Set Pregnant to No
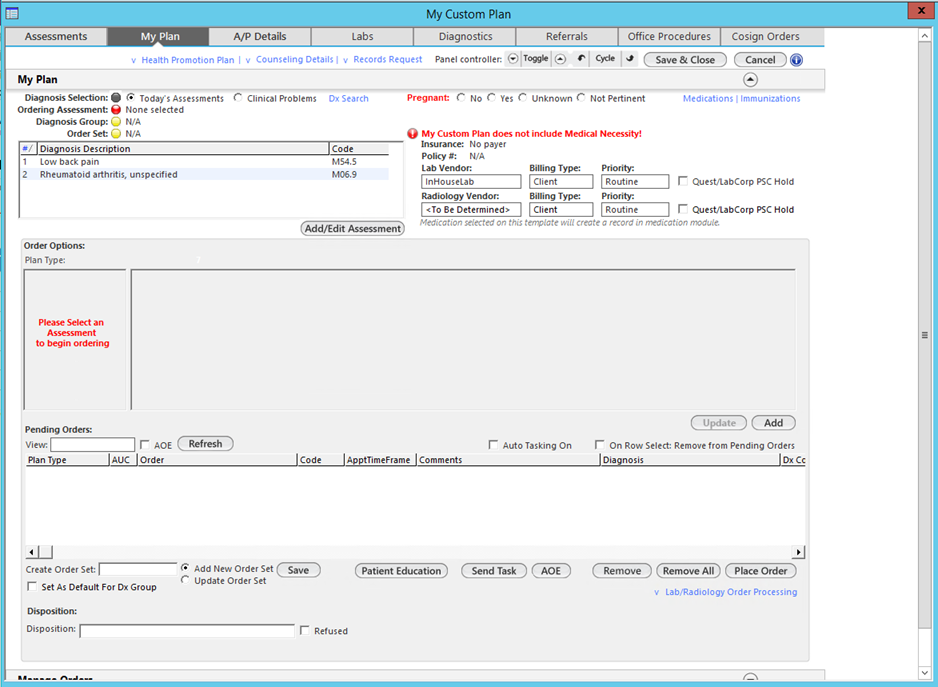The image size is (938, 687). (x=461, y=98)
